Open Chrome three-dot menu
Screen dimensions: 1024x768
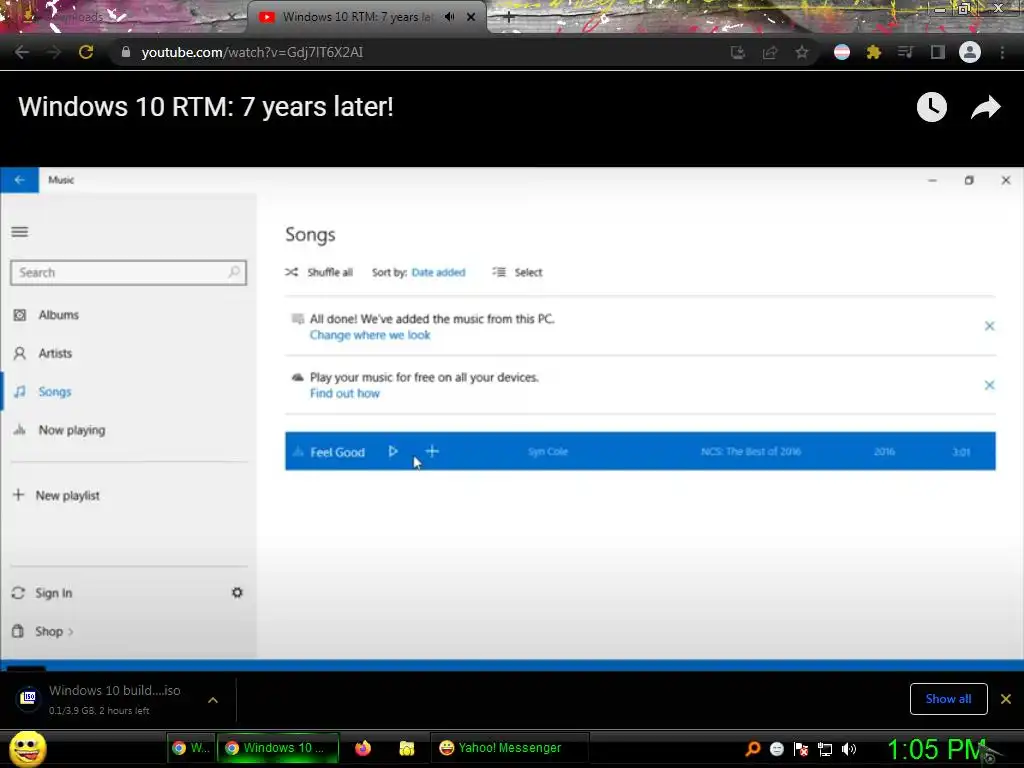[x=1002, y=52]
